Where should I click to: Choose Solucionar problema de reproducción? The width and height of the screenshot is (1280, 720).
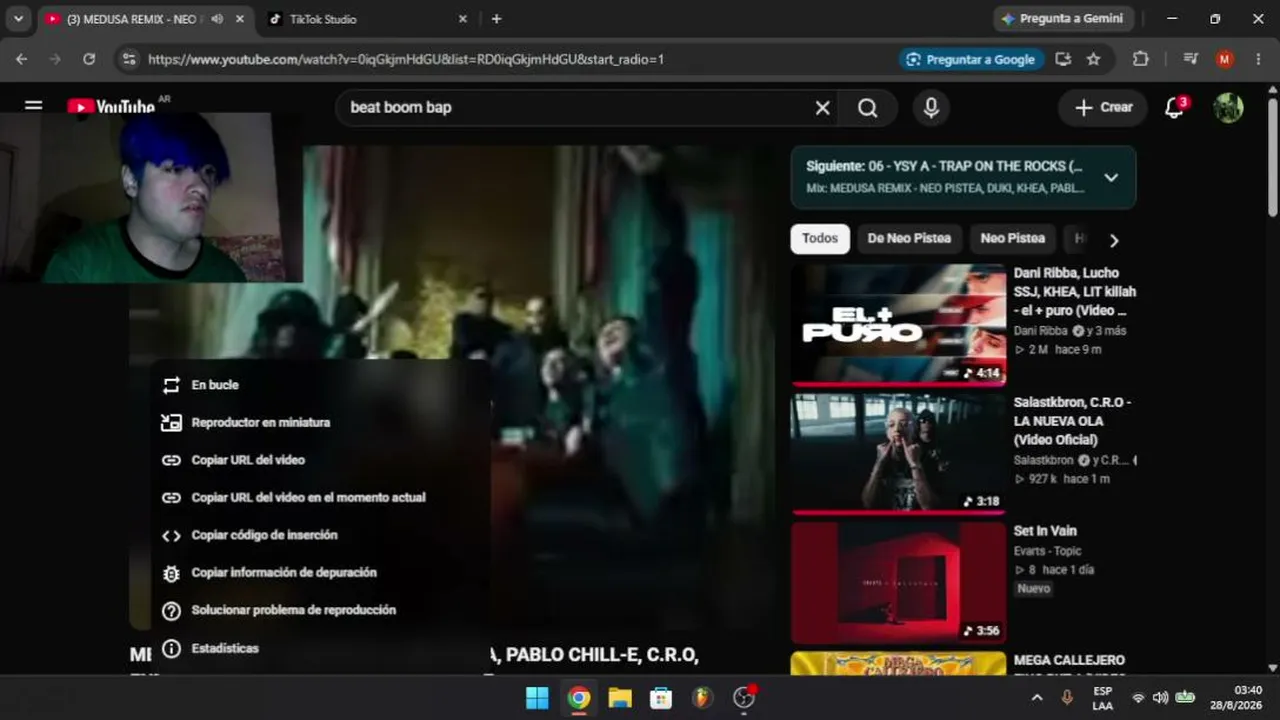(x=320, y=610)
